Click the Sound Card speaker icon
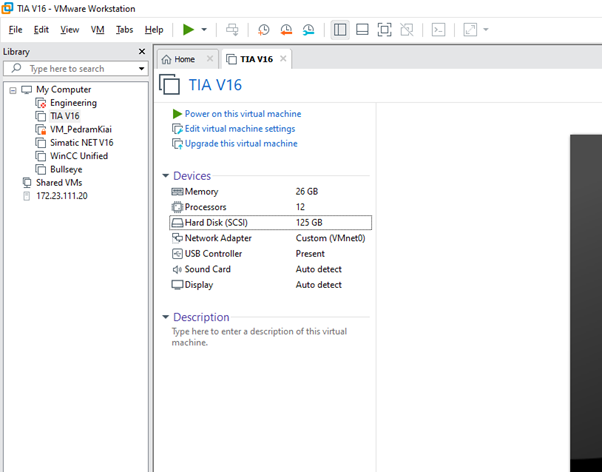 point(177,270)
